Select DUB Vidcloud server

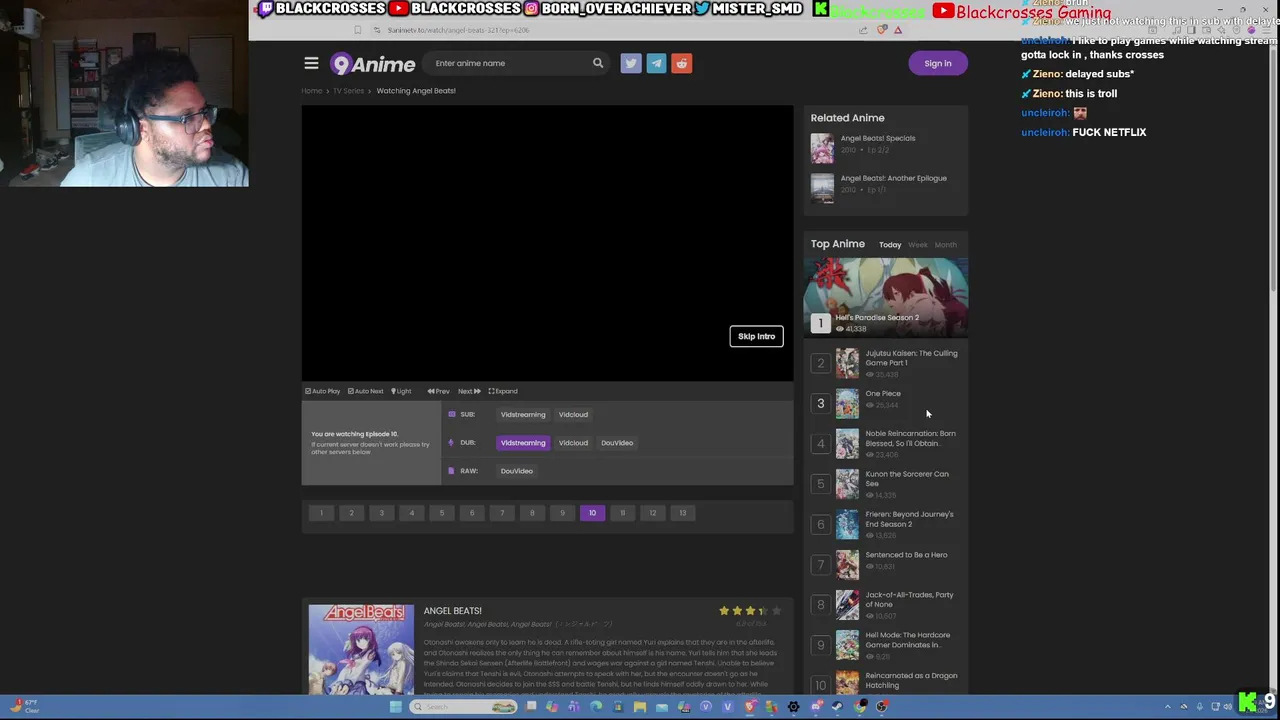(573, 442)
